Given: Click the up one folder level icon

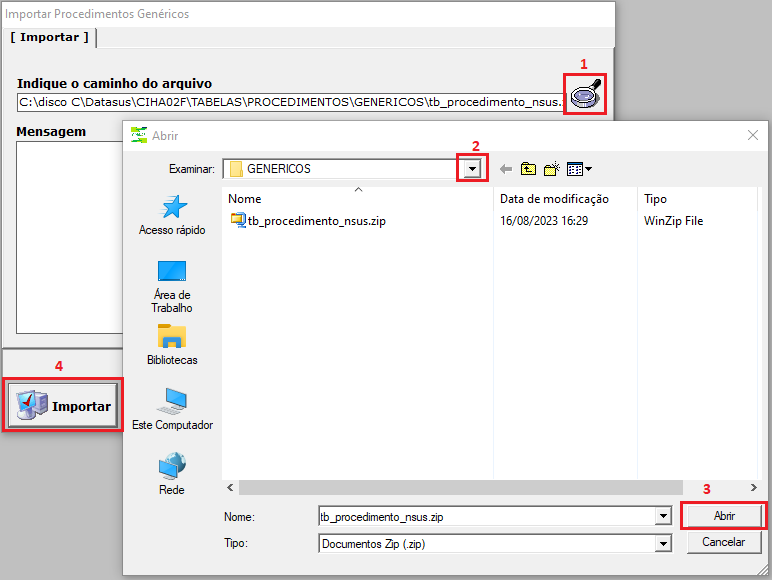Looking at the screenshot, I should click(528, 169).
